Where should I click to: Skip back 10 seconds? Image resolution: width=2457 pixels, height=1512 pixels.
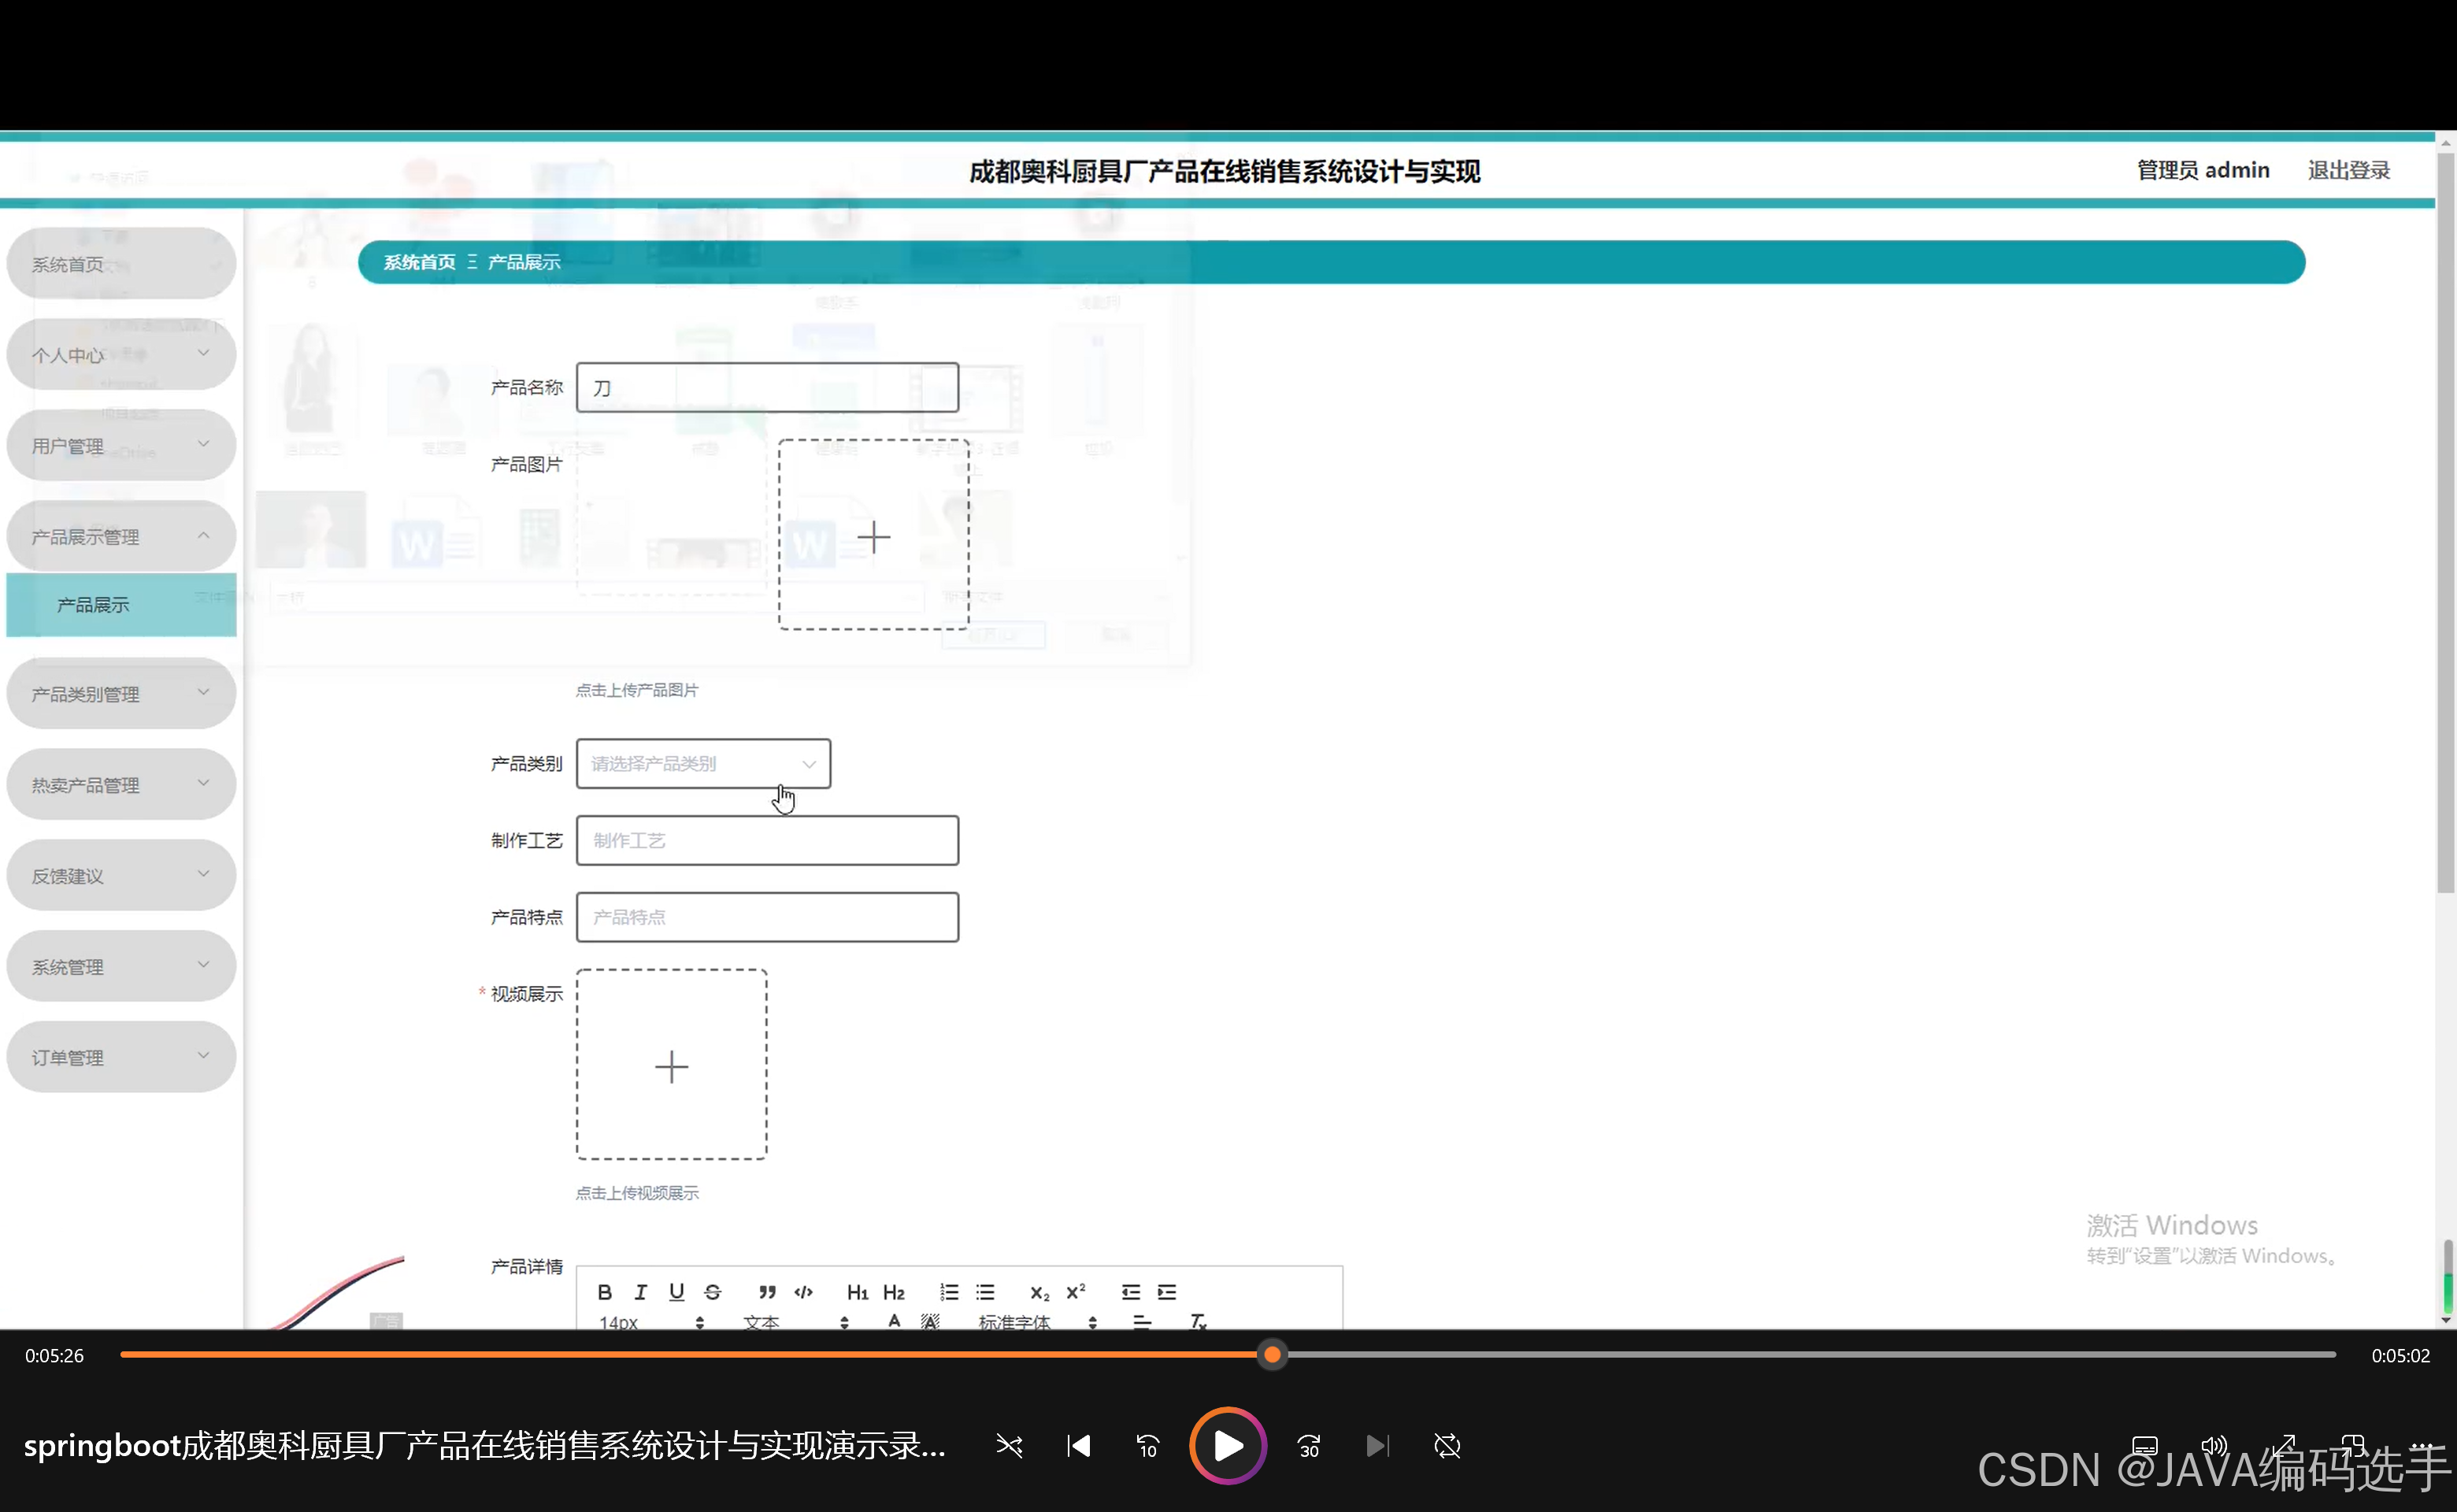(1147, 1446)
